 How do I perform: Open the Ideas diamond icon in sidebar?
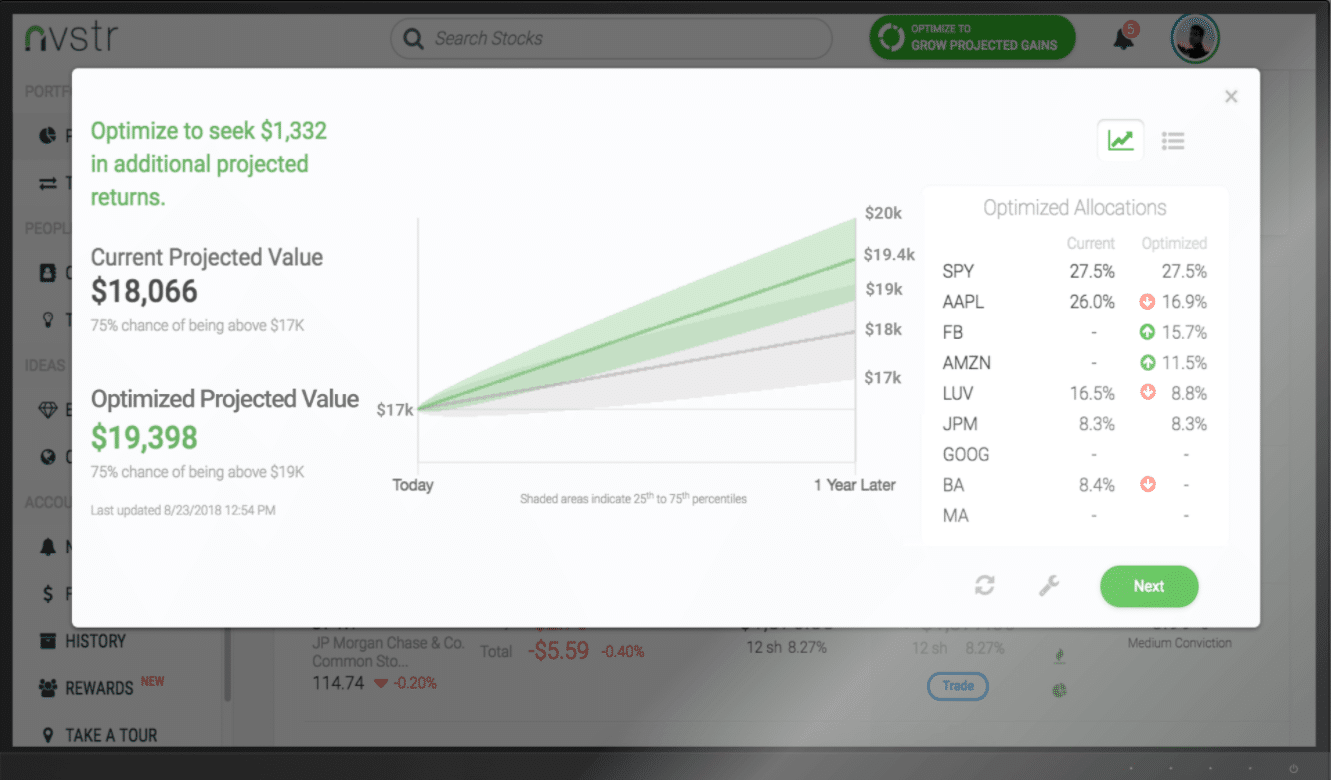click(x=47, y=408)
